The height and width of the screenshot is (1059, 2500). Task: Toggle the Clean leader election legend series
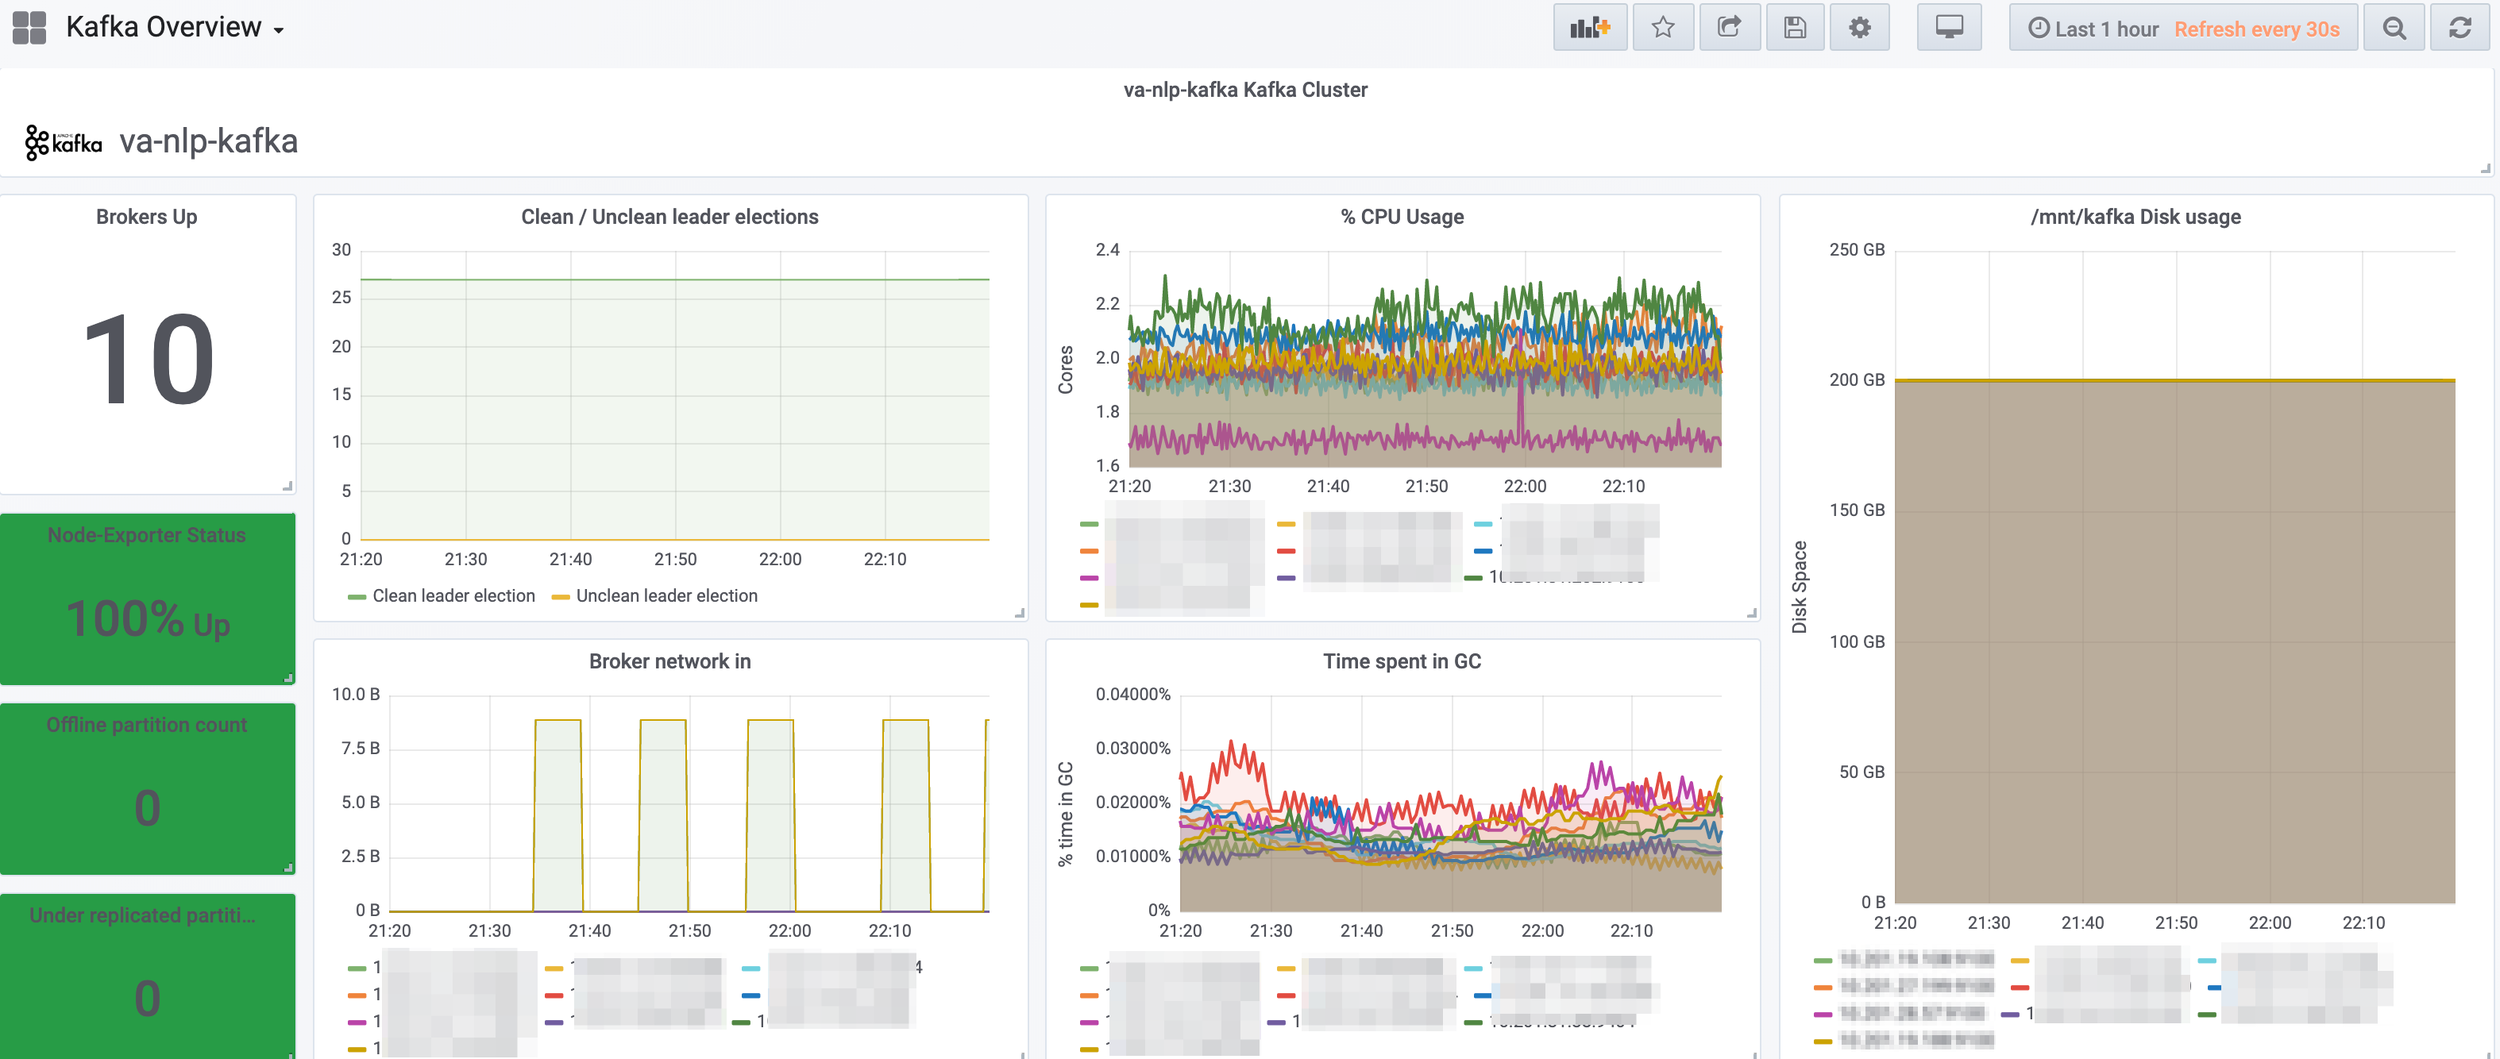point(453,596)
